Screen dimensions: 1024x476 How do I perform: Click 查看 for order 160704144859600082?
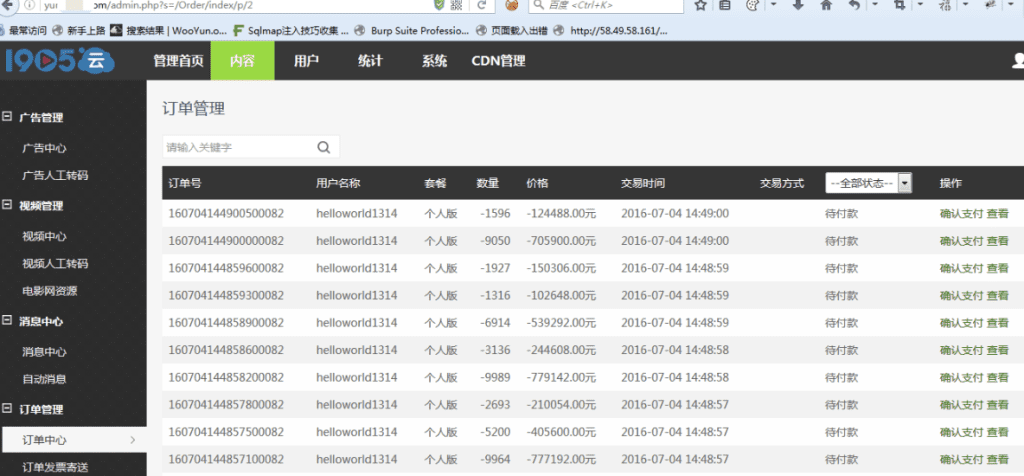click(x=997, y=268)
